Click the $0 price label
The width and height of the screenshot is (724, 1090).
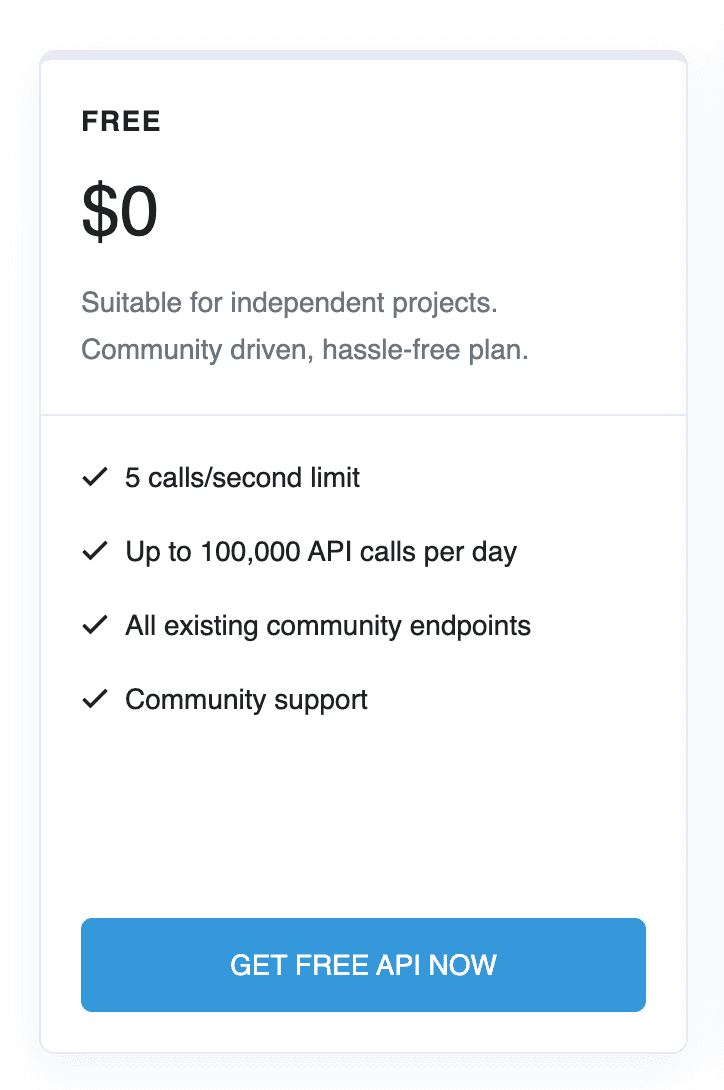pos(120,212)
